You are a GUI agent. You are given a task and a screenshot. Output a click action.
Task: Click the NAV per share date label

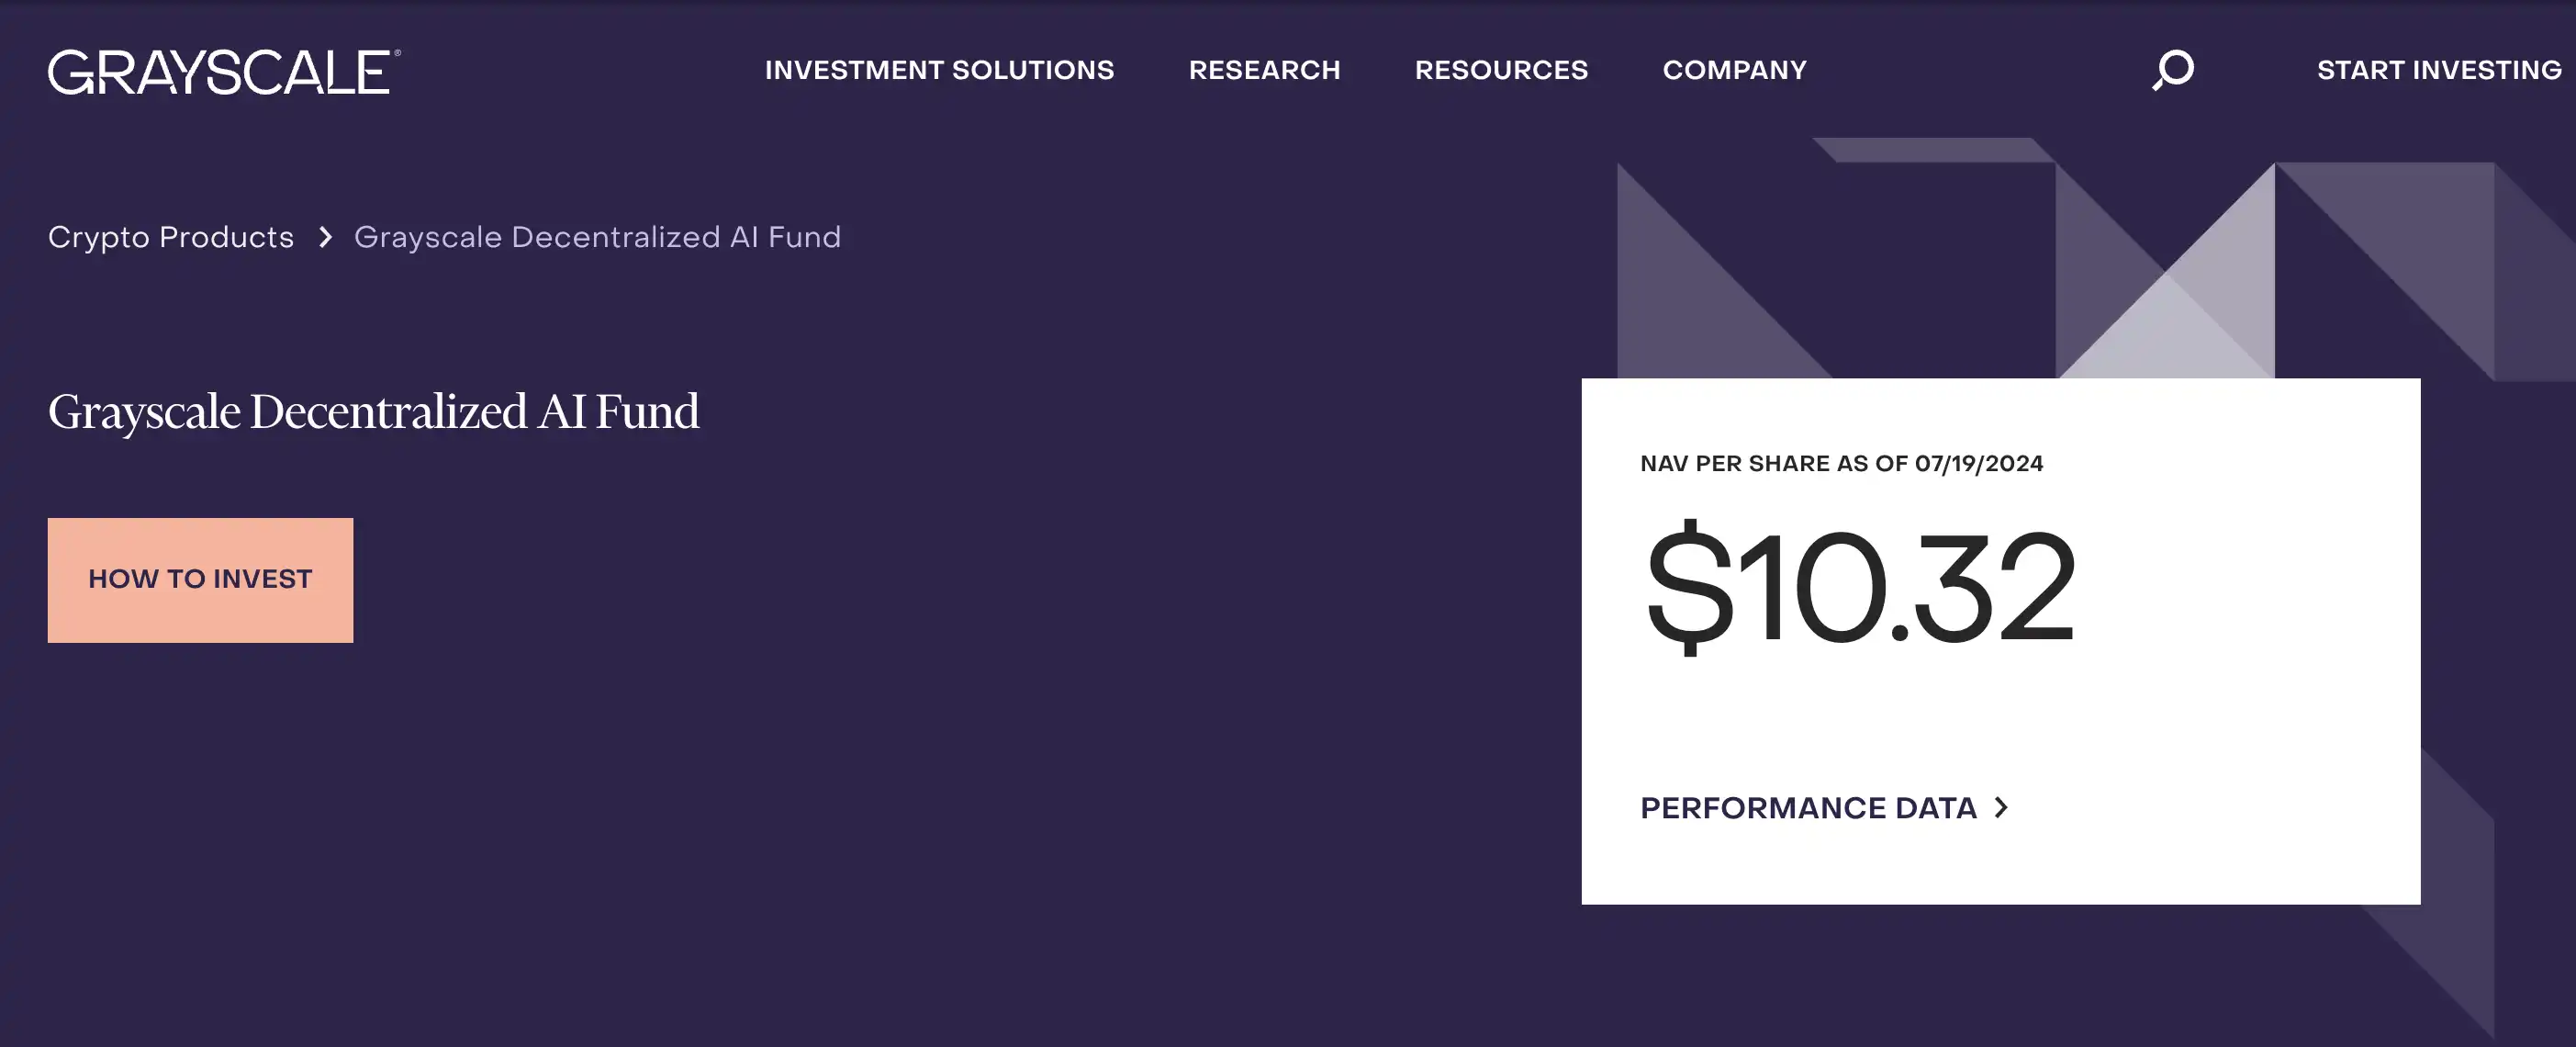1841,464
